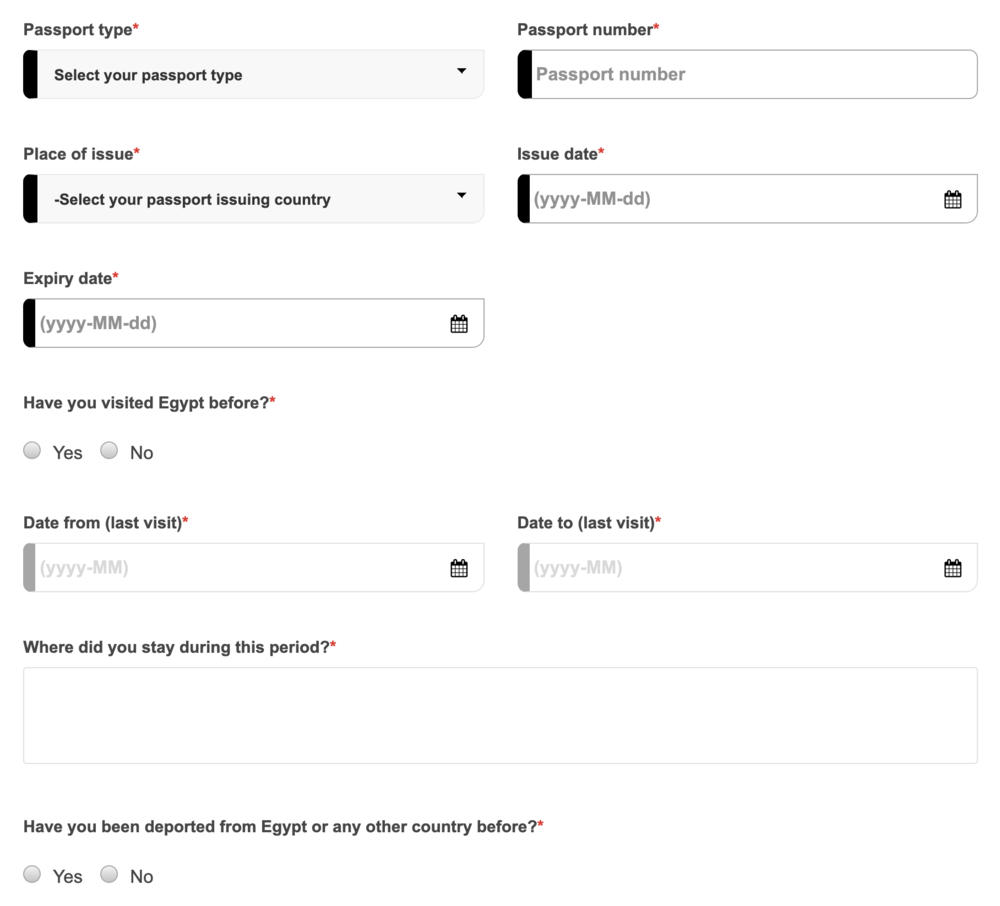This screenshot has width=1000, height=906.
Task: Open calendar for Date to (last visit)
Action: pos(952,568)
